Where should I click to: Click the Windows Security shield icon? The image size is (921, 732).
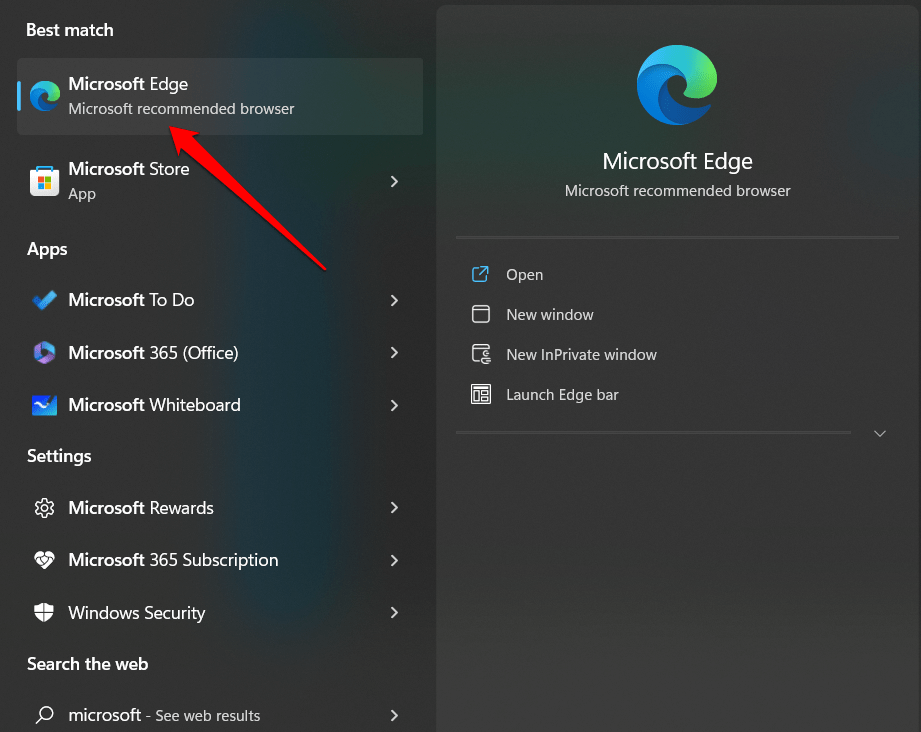coord(44,613)
